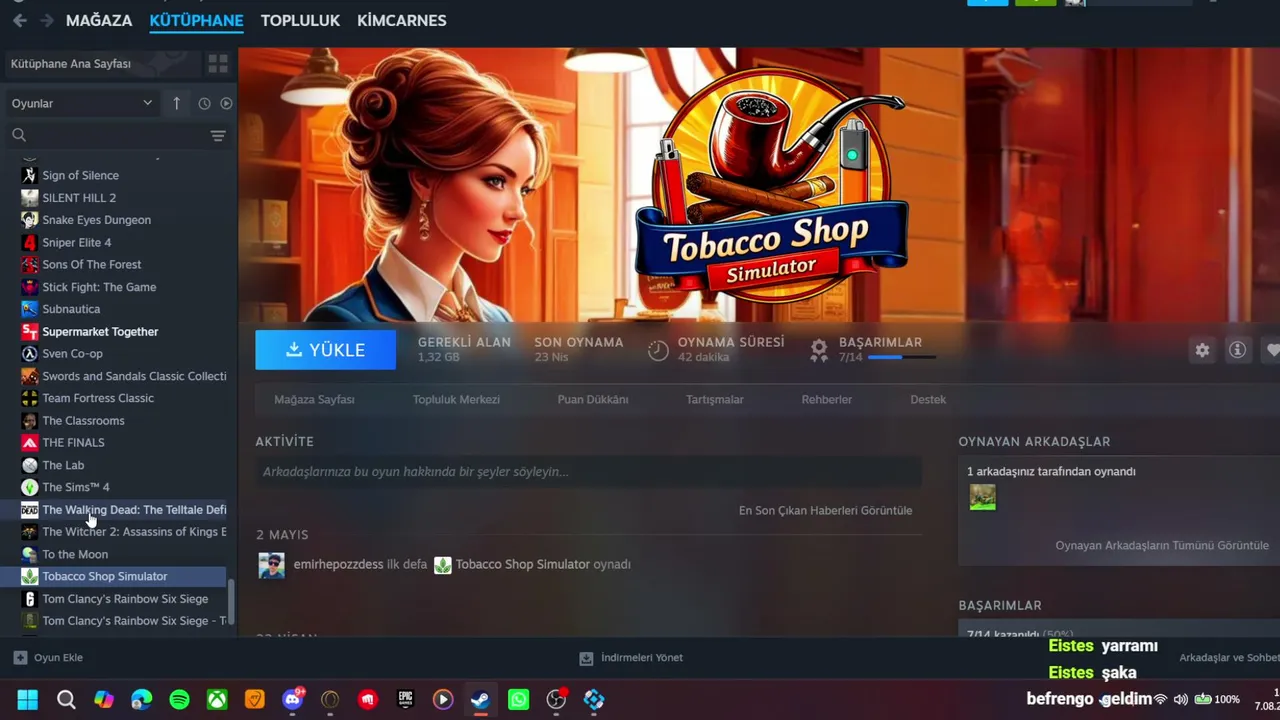
Task: Open the friend avatar under Oynayan Arkadaşlar
Action: (x=982, y=497)
